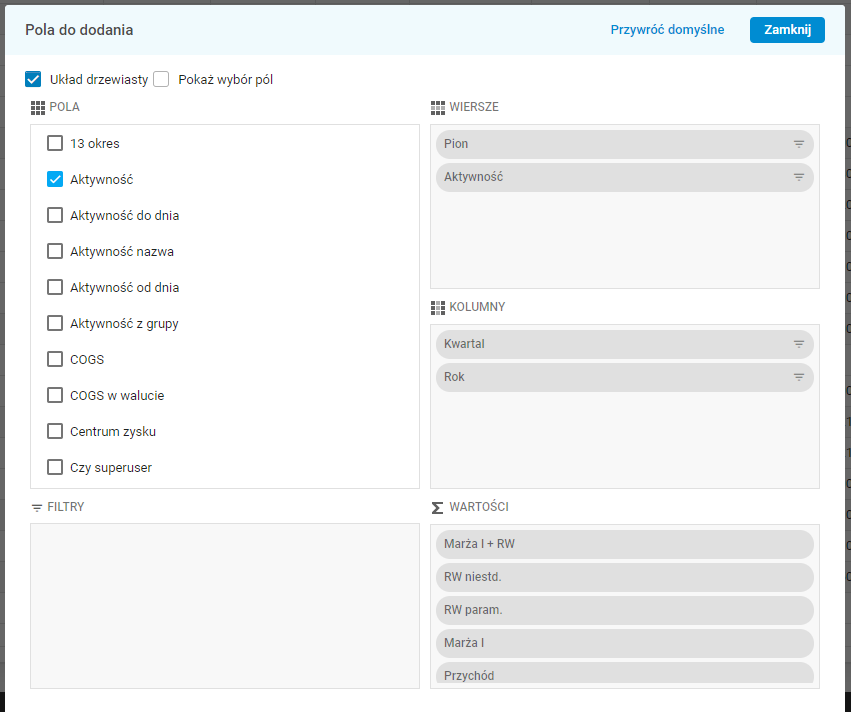Image resolution: width=851 pixels, height=712 pixels.
Task: Click the grid icon beside POLA header
Action: click(x=38, y=107)
